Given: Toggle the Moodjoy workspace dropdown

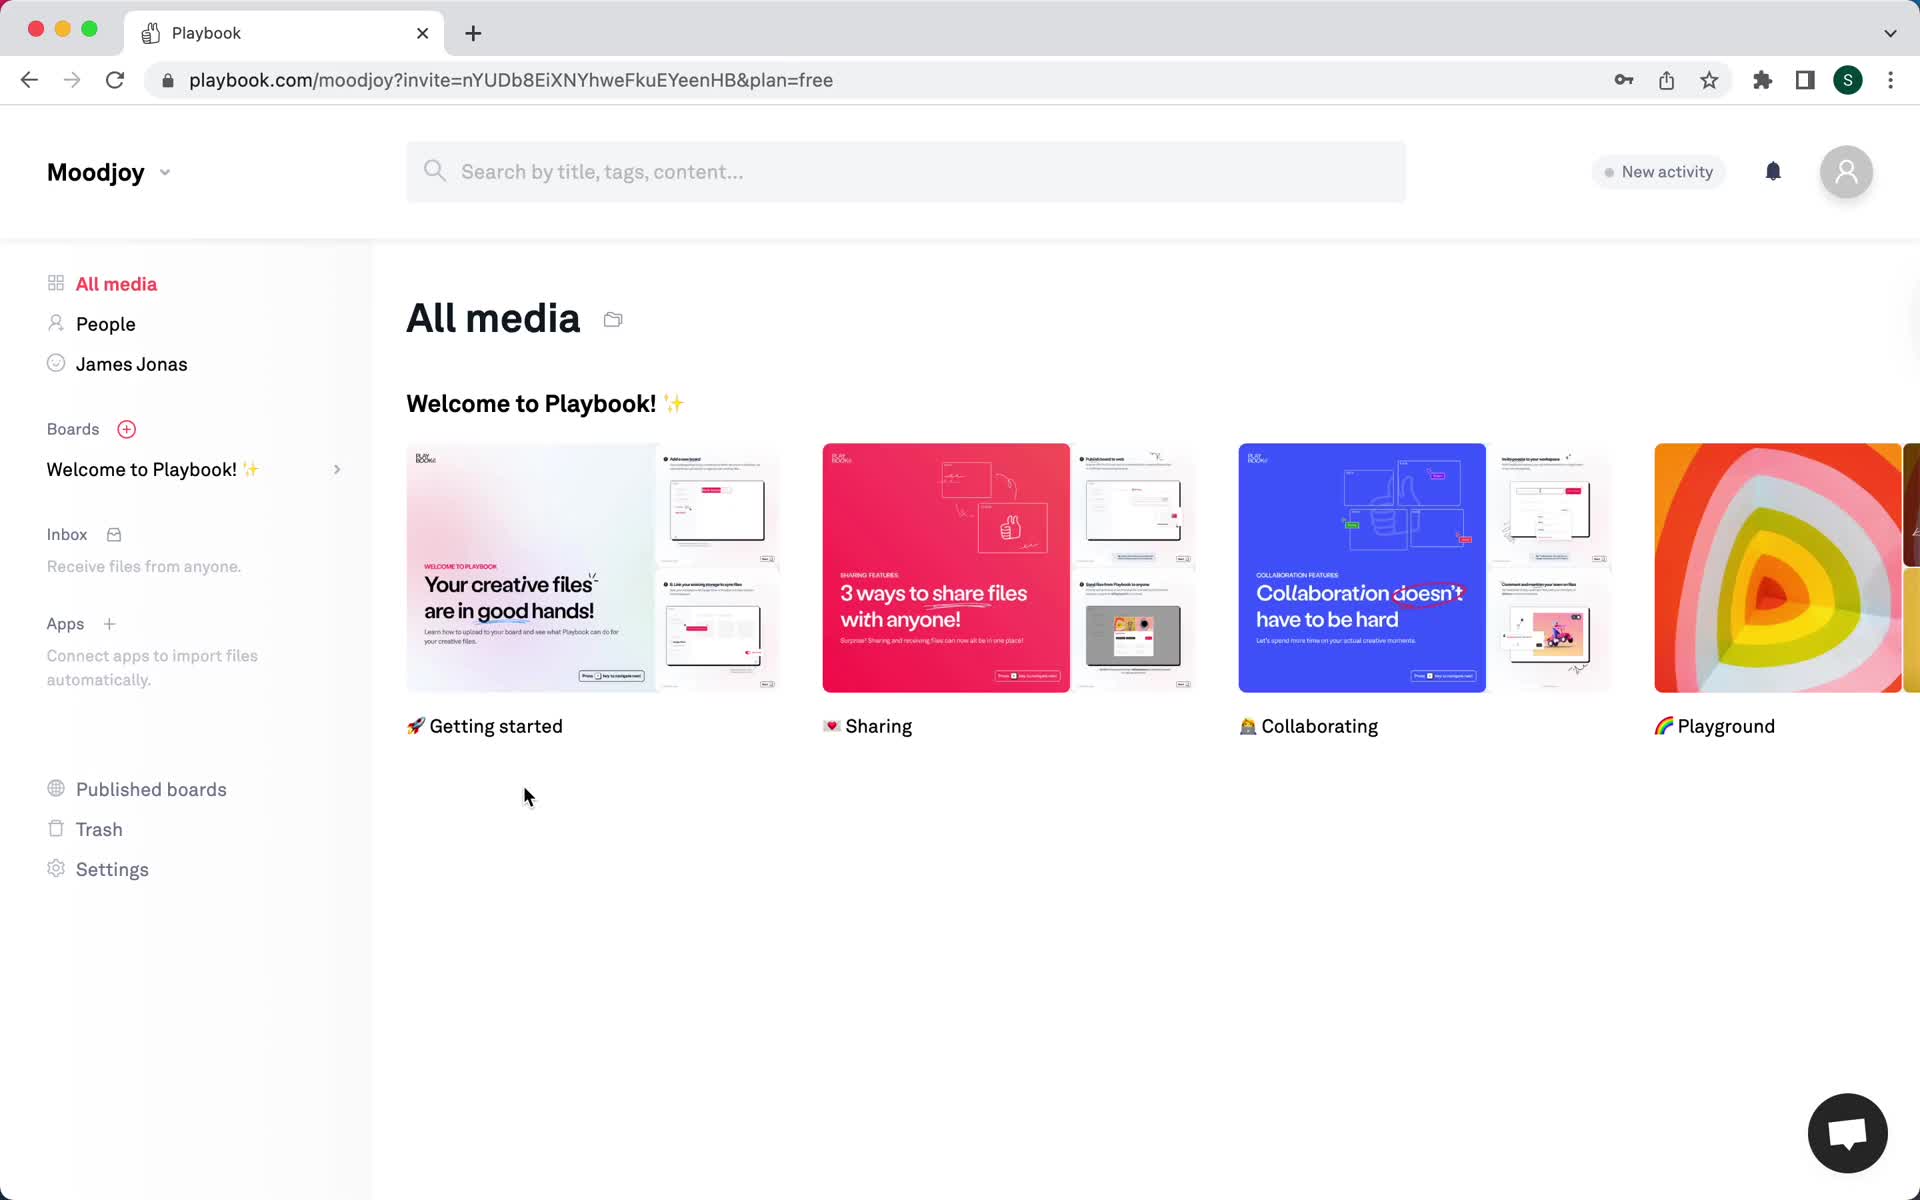Looking at the screenshot, I should (164, 171).
